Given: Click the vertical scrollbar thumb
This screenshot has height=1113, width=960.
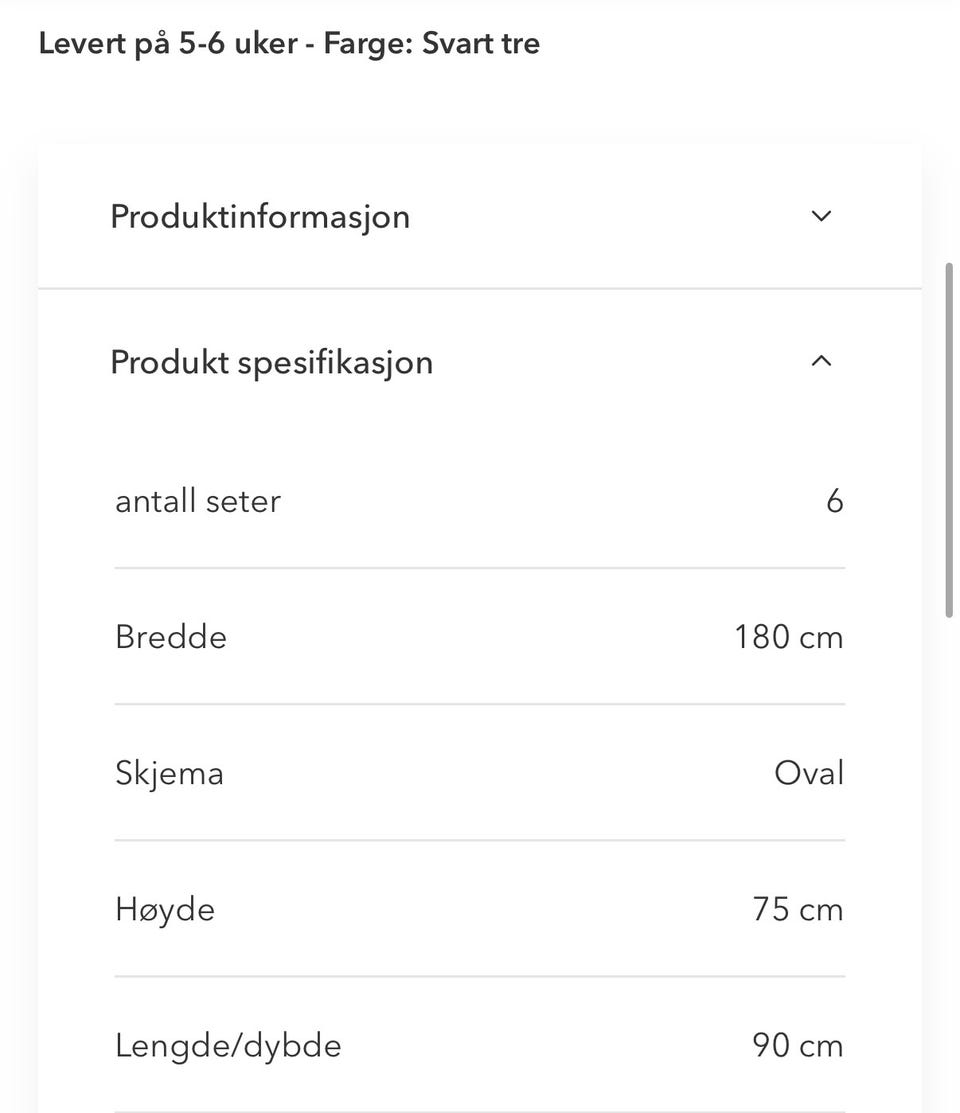Looking at the screenshot, I should [x=949, y=440].
